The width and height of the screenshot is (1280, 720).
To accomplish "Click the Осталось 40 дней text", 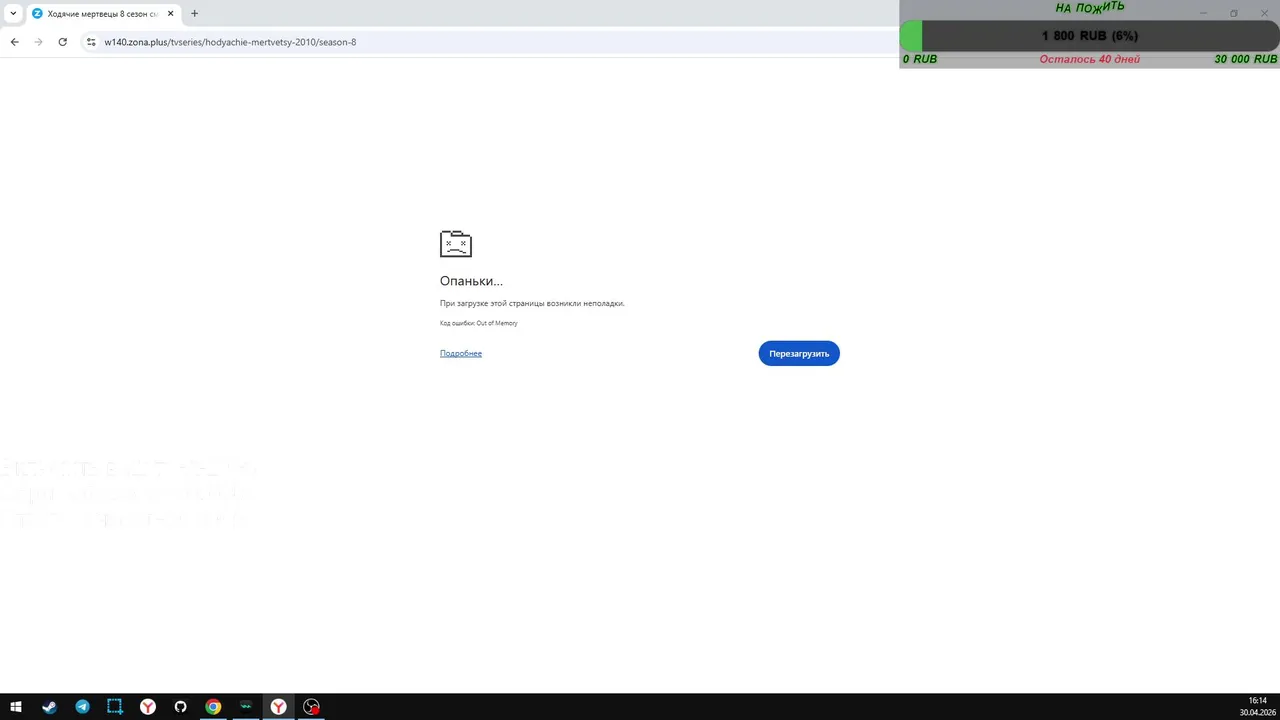I will point(1089,59).
